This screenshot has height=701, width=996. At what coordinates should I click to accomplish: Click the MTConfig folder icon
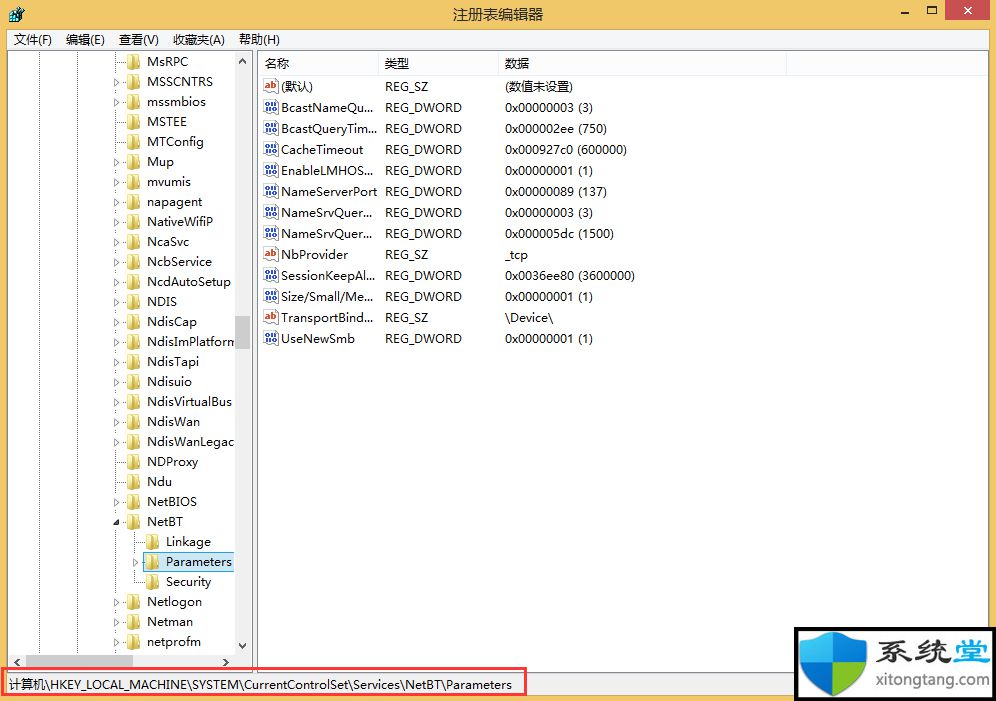[x=133, y=142]
